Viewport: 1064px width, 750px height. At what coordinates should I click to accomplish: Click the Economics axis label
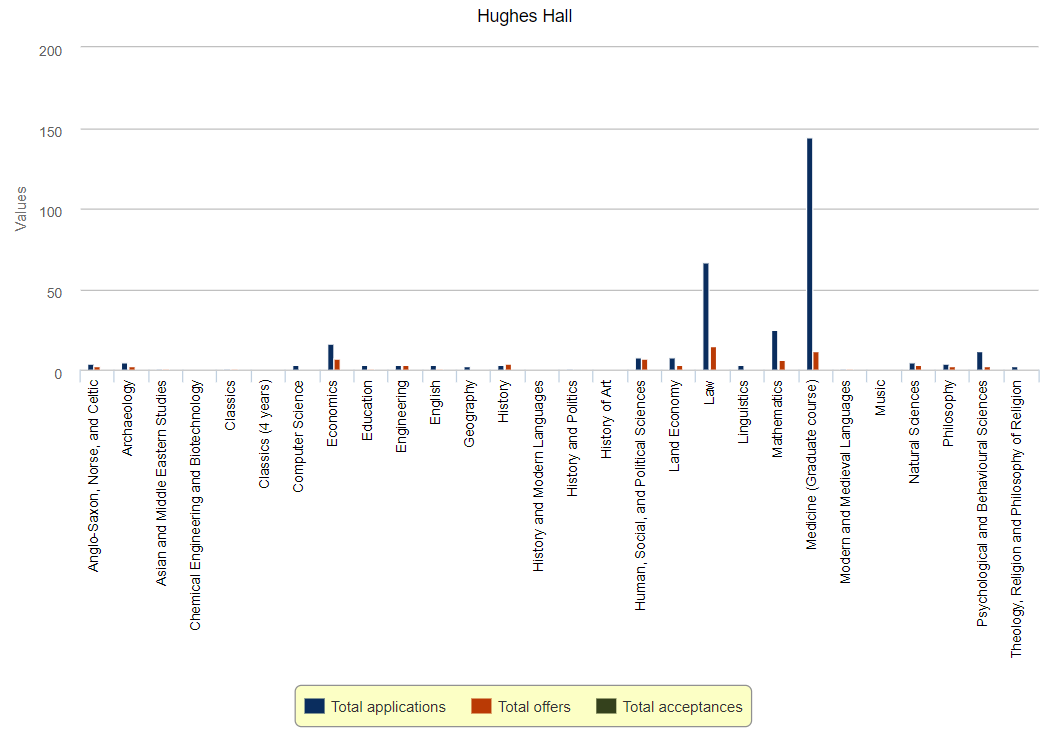pos(332,413)
